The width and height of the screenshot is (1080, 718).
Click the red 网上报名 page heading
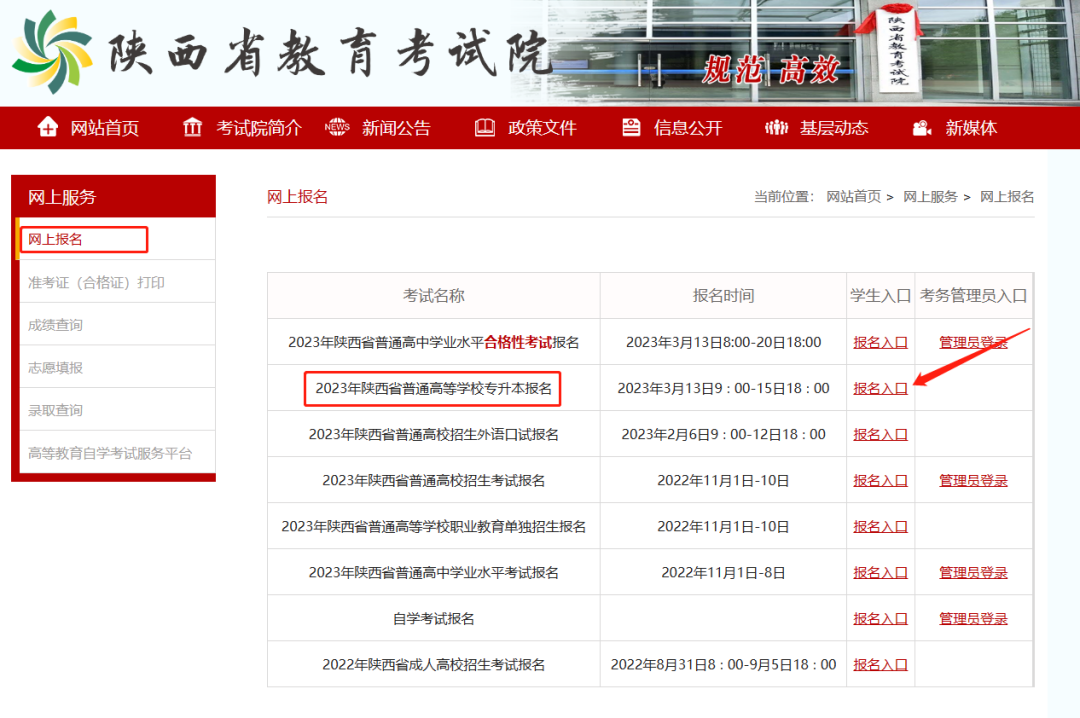[298, 197]
